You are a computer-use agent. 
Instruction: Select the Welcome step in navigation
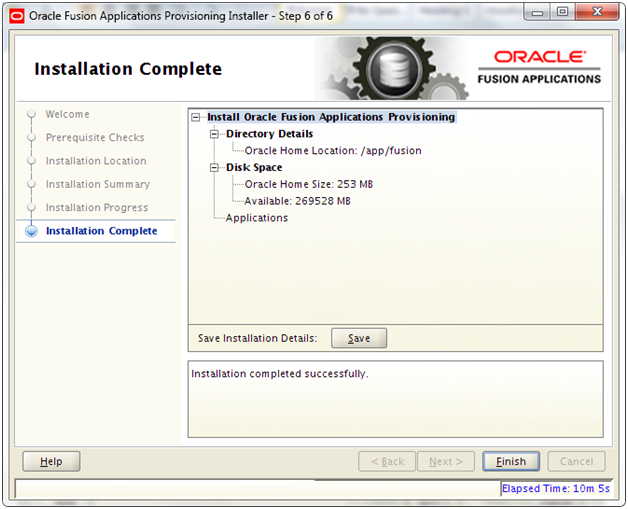click(67, 114)
